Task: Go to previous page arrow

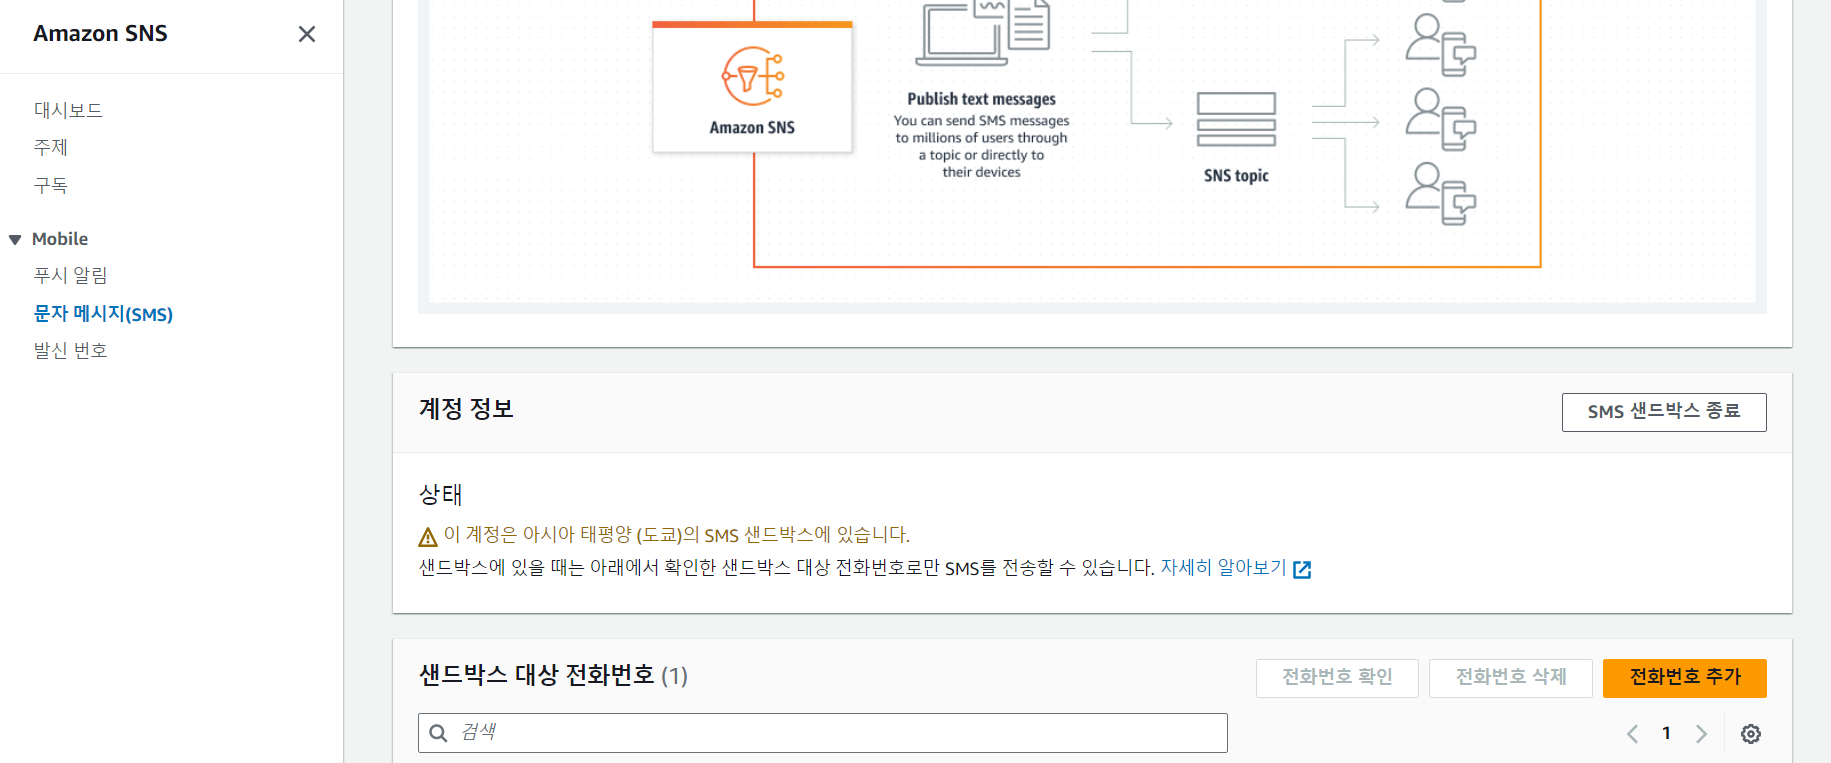Action: (x=1632, y=734)
